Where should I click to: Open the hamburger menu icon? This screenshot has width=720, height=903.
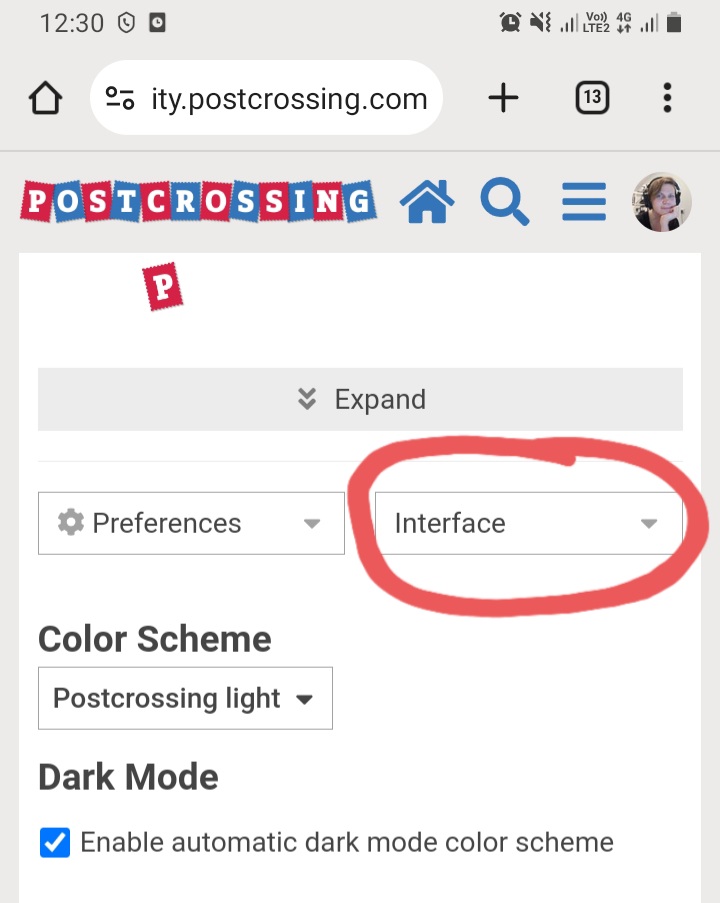pos(584,202)
